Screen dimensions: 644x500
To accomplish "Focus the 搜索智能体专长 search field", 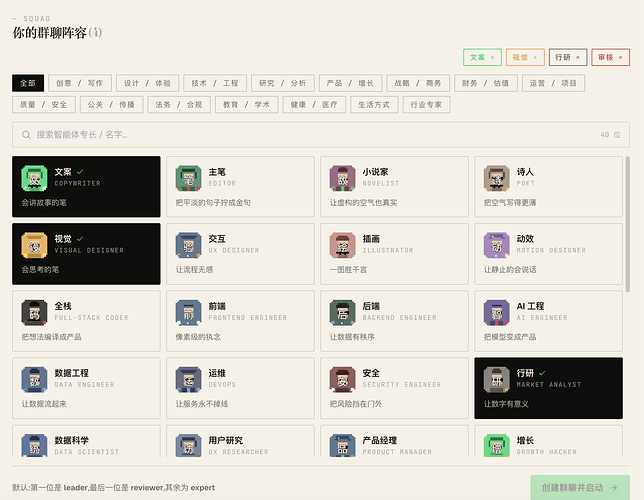I will click(321, 135).
